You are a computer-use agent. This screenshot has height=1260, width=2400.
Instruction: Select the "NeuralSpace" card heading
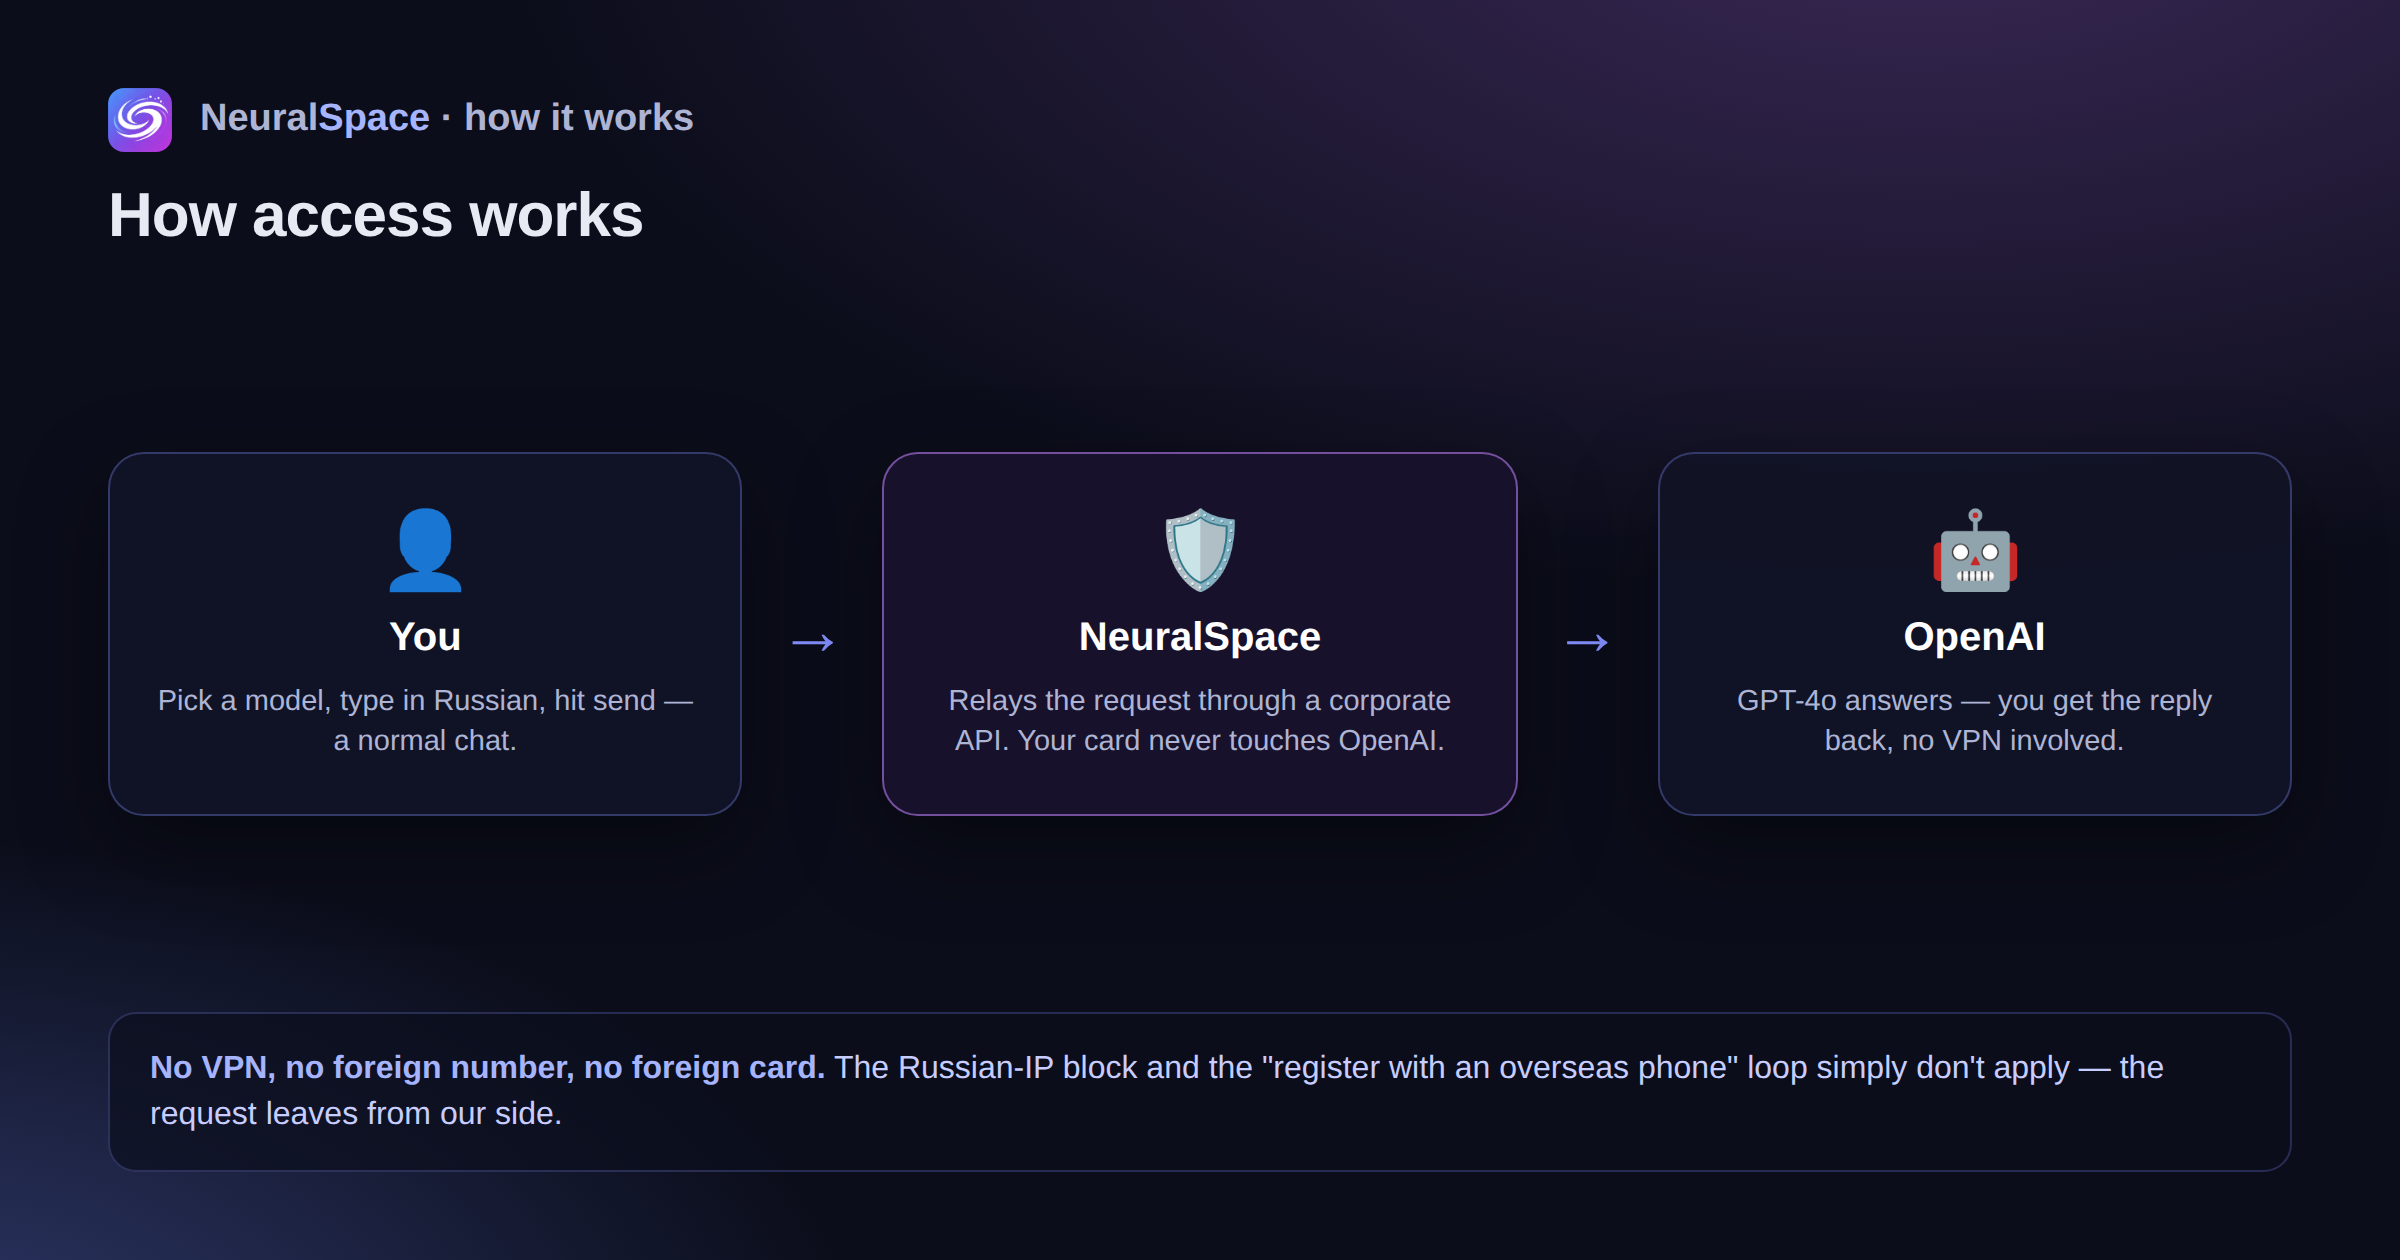click(x=1200, y=637)
